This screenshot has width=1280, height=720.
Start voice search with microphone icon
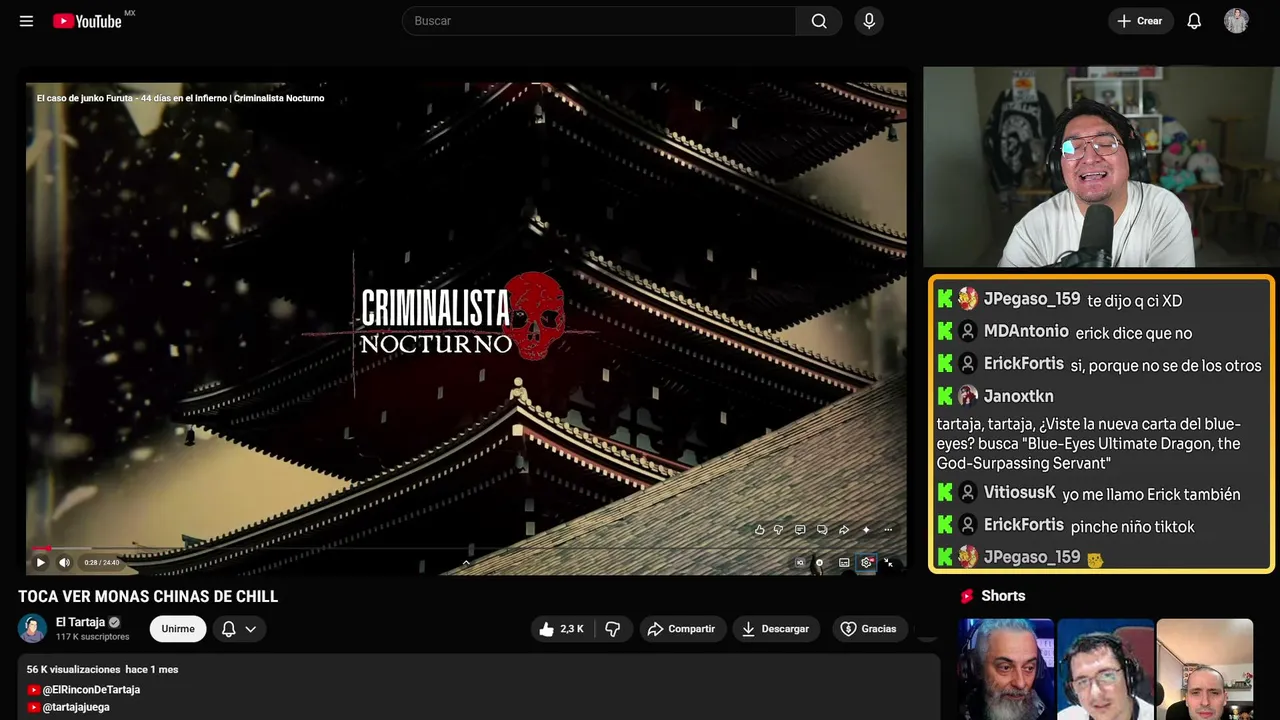[869, 21]
